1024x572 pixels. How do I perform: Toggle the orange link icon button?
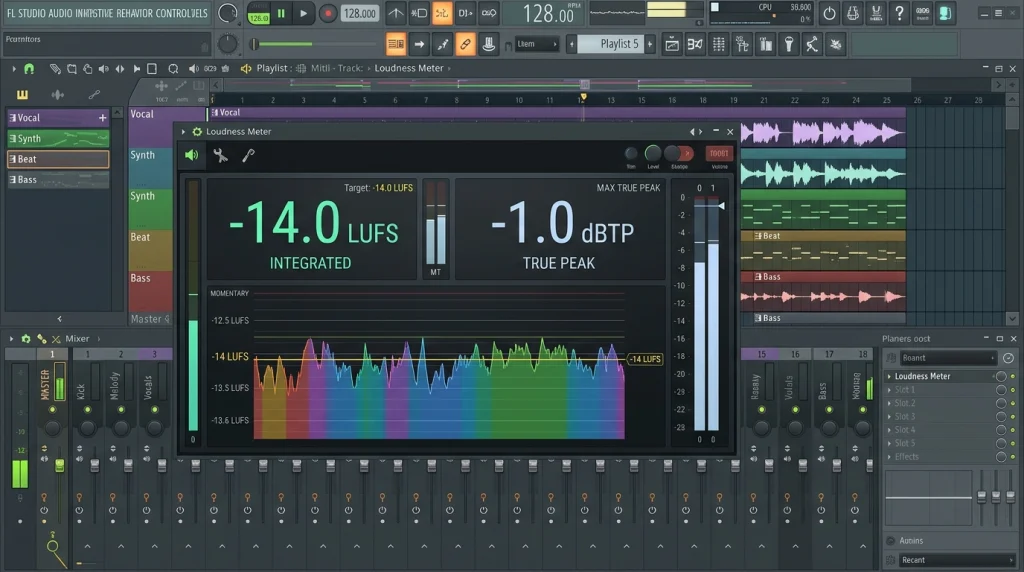pyautogui.click(x=465, y=44)
